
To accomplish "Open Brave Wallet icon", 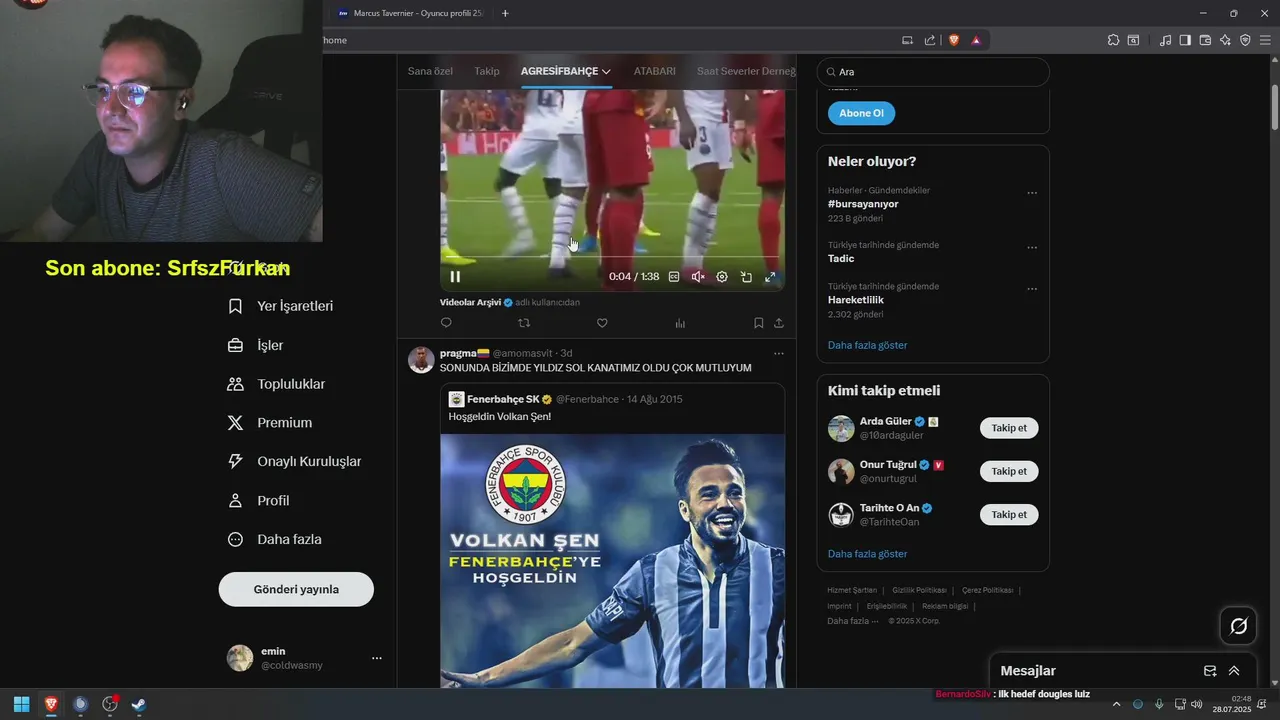I will click(1205, 40).
